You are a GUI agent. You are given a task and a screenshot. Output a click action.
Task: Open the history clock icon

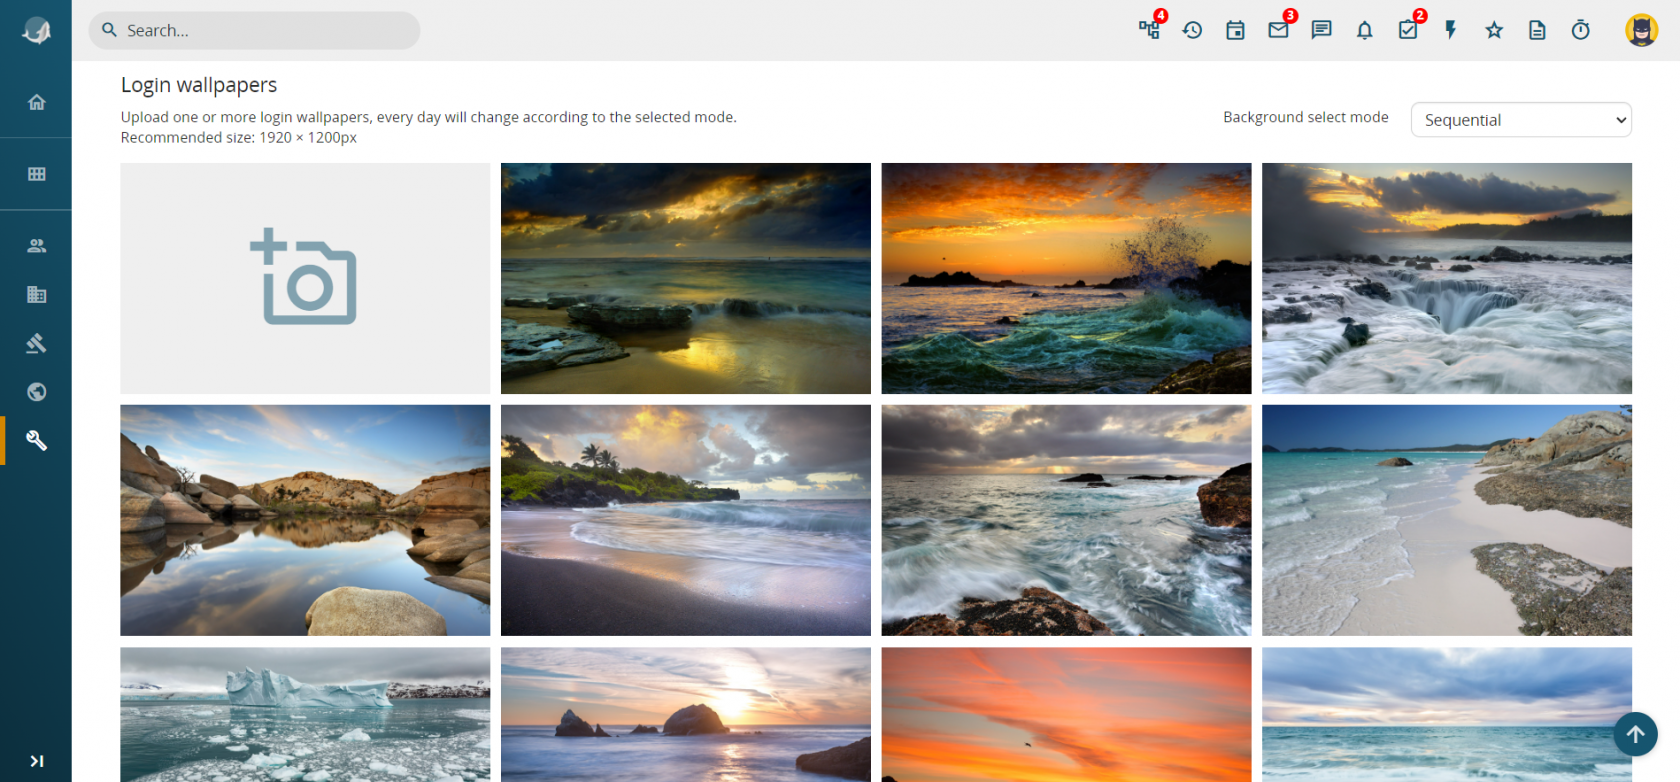1192,30
